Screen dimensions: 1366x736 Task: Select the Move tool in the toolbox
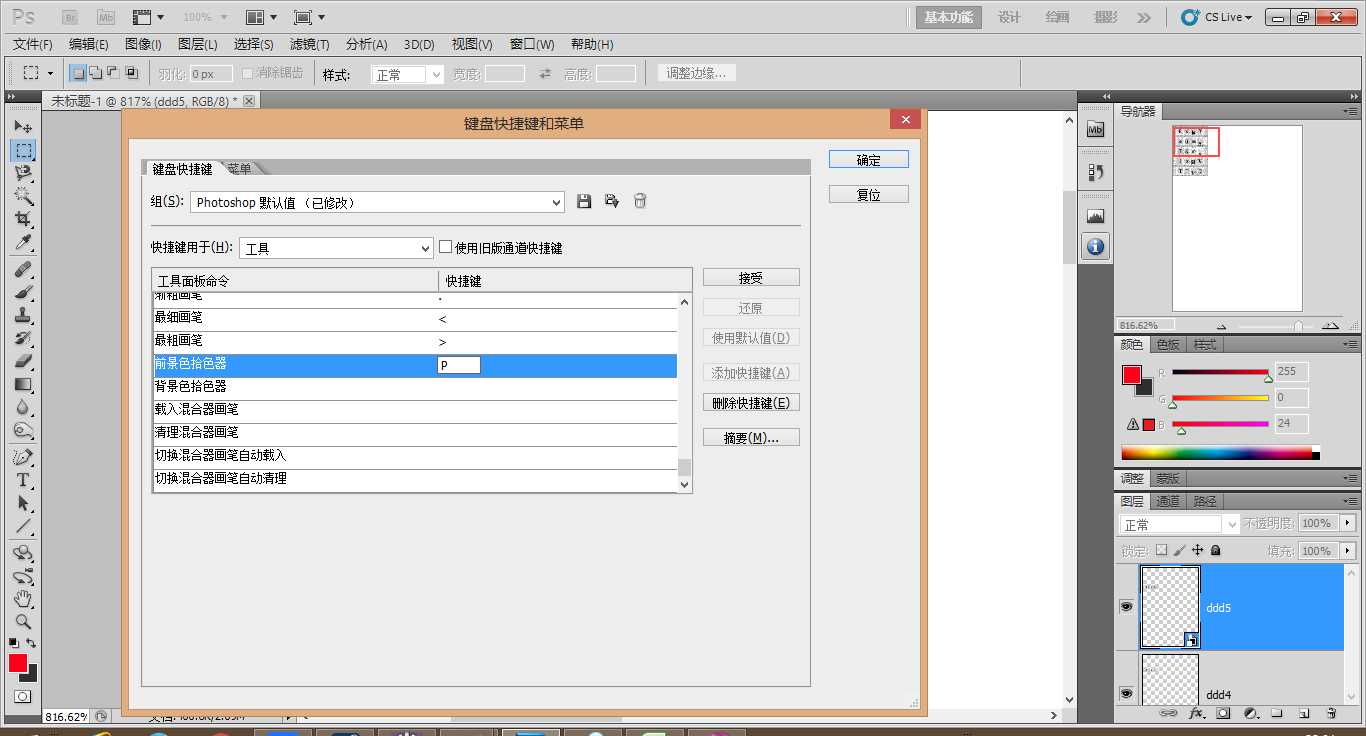[23, 127]
